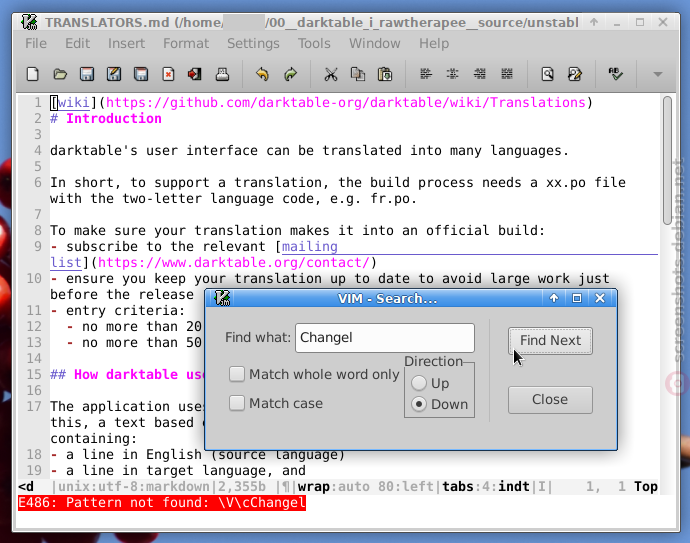Click the E486 Pattern not found message

click(161, 503)
